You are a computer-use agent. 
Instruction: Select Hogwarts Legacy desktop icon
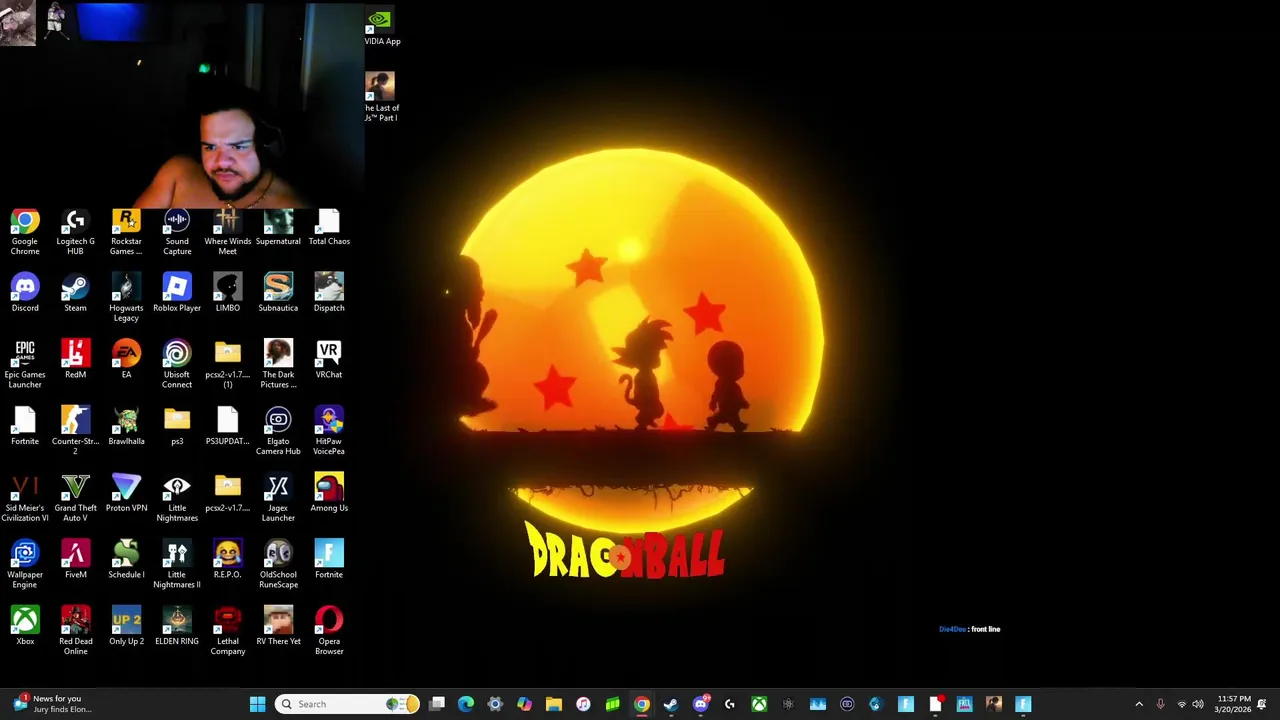pos(126,299)
